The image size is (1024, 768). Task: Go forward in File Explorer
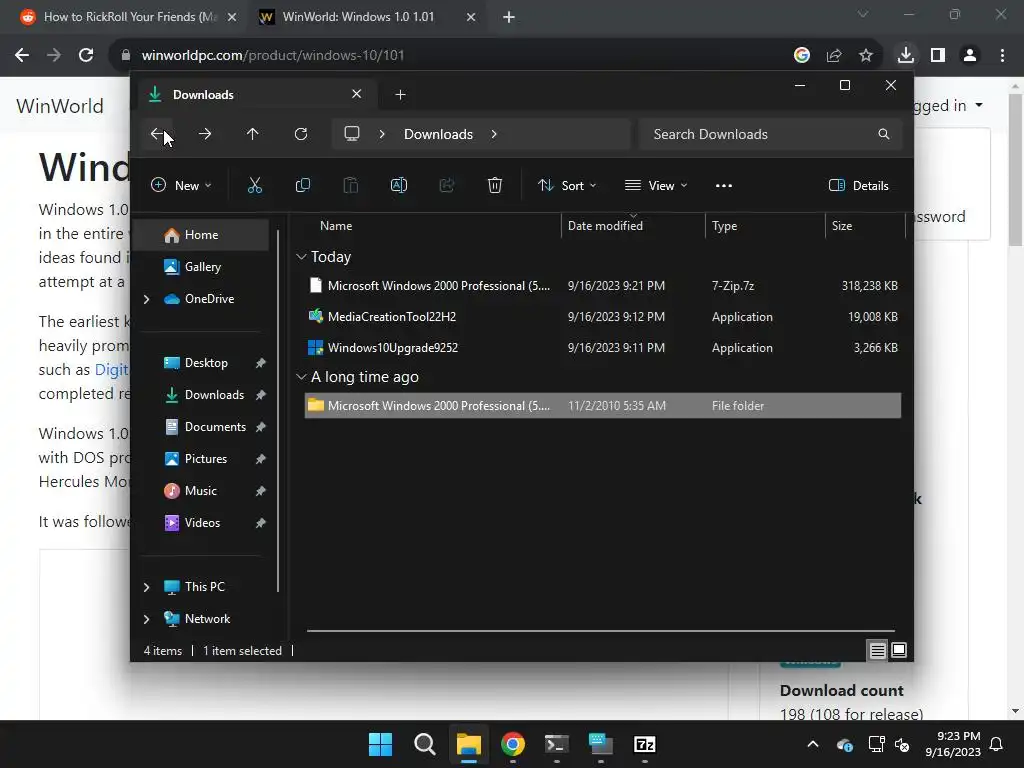coord(205,134)
